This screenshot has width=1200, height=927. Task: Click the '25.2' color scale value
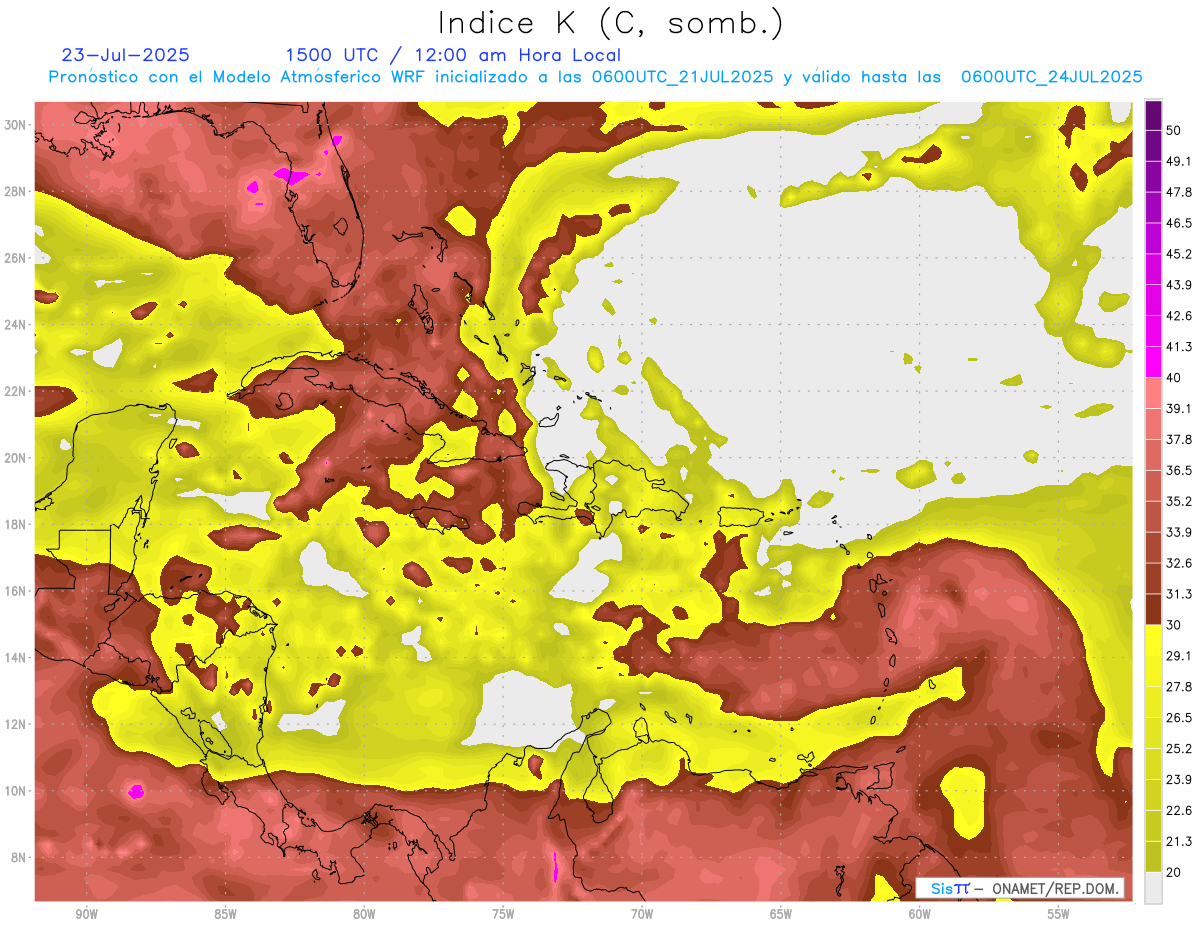(1178, 749)
